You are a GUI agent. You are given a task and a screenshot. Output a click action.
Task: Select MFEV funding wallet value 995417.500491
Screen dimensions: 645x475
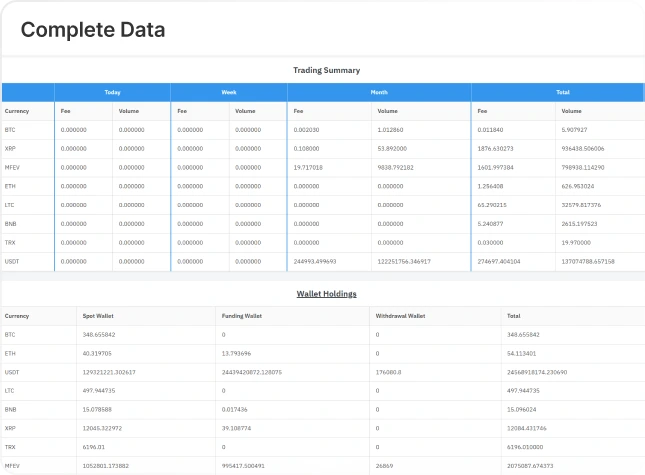pyautogui.click(x=243, y=466)
